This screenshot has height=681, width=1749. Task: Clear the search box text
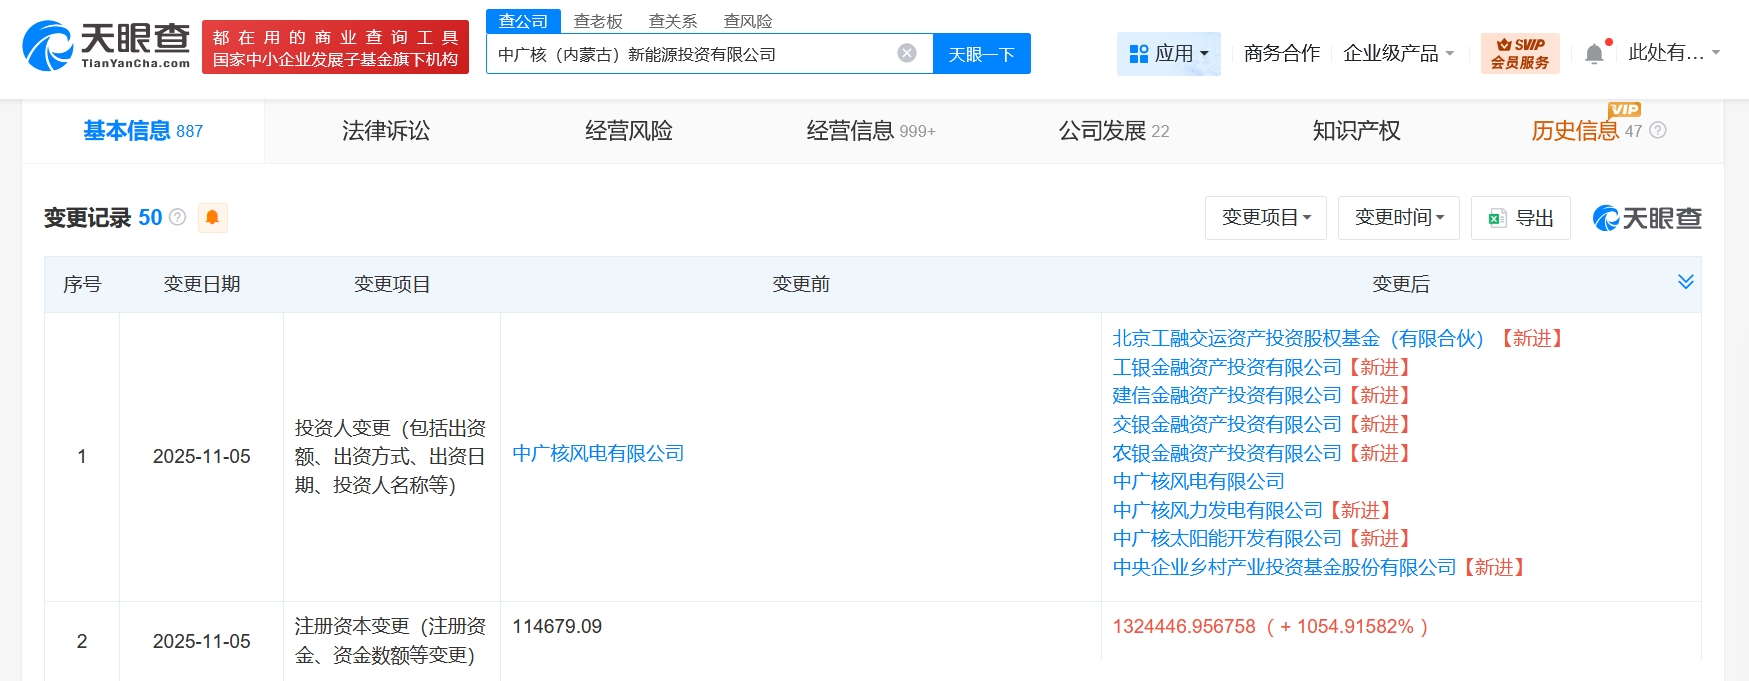tap(906, 53)
